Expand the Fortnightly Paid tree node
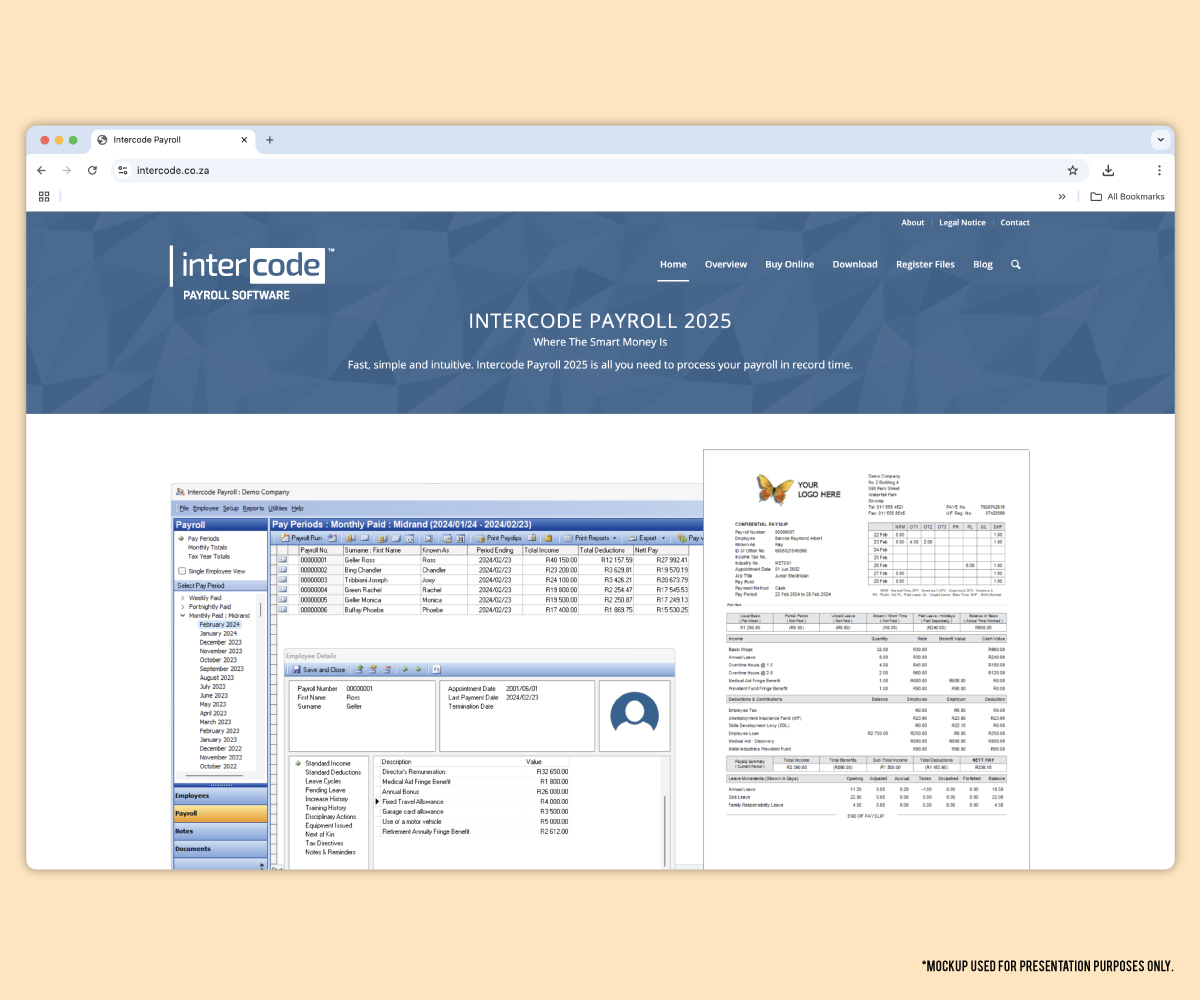This screenshot has height=1000, width=1200. (x=182, y=607)
